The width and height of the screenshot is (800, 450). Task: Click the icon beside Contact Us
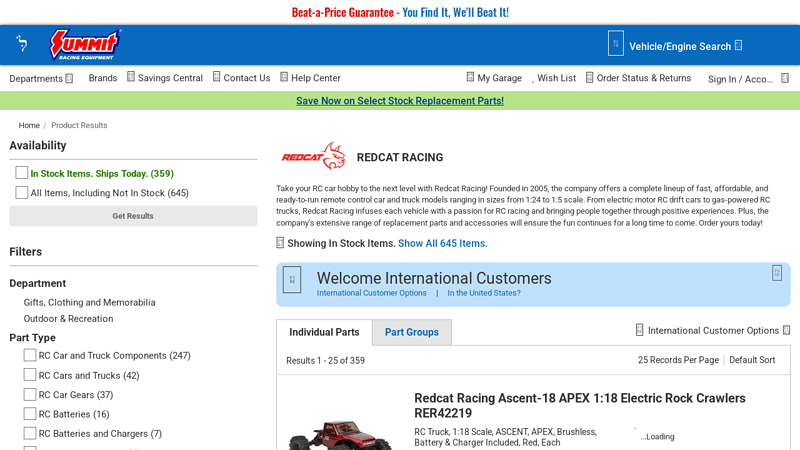tap(217, 77)
